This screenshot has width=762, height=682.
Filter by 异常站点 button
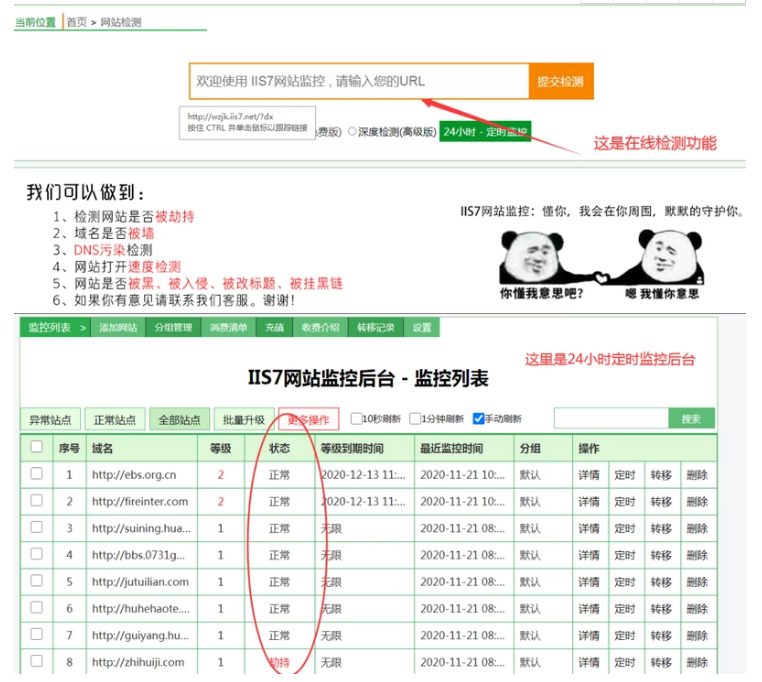[x=50, y=419]
